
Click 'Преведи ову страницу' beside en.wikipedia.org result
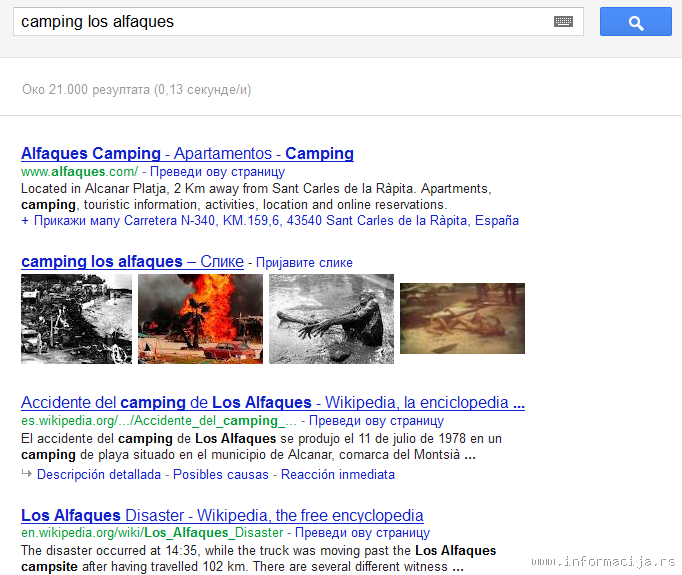[x=362, y=533]
